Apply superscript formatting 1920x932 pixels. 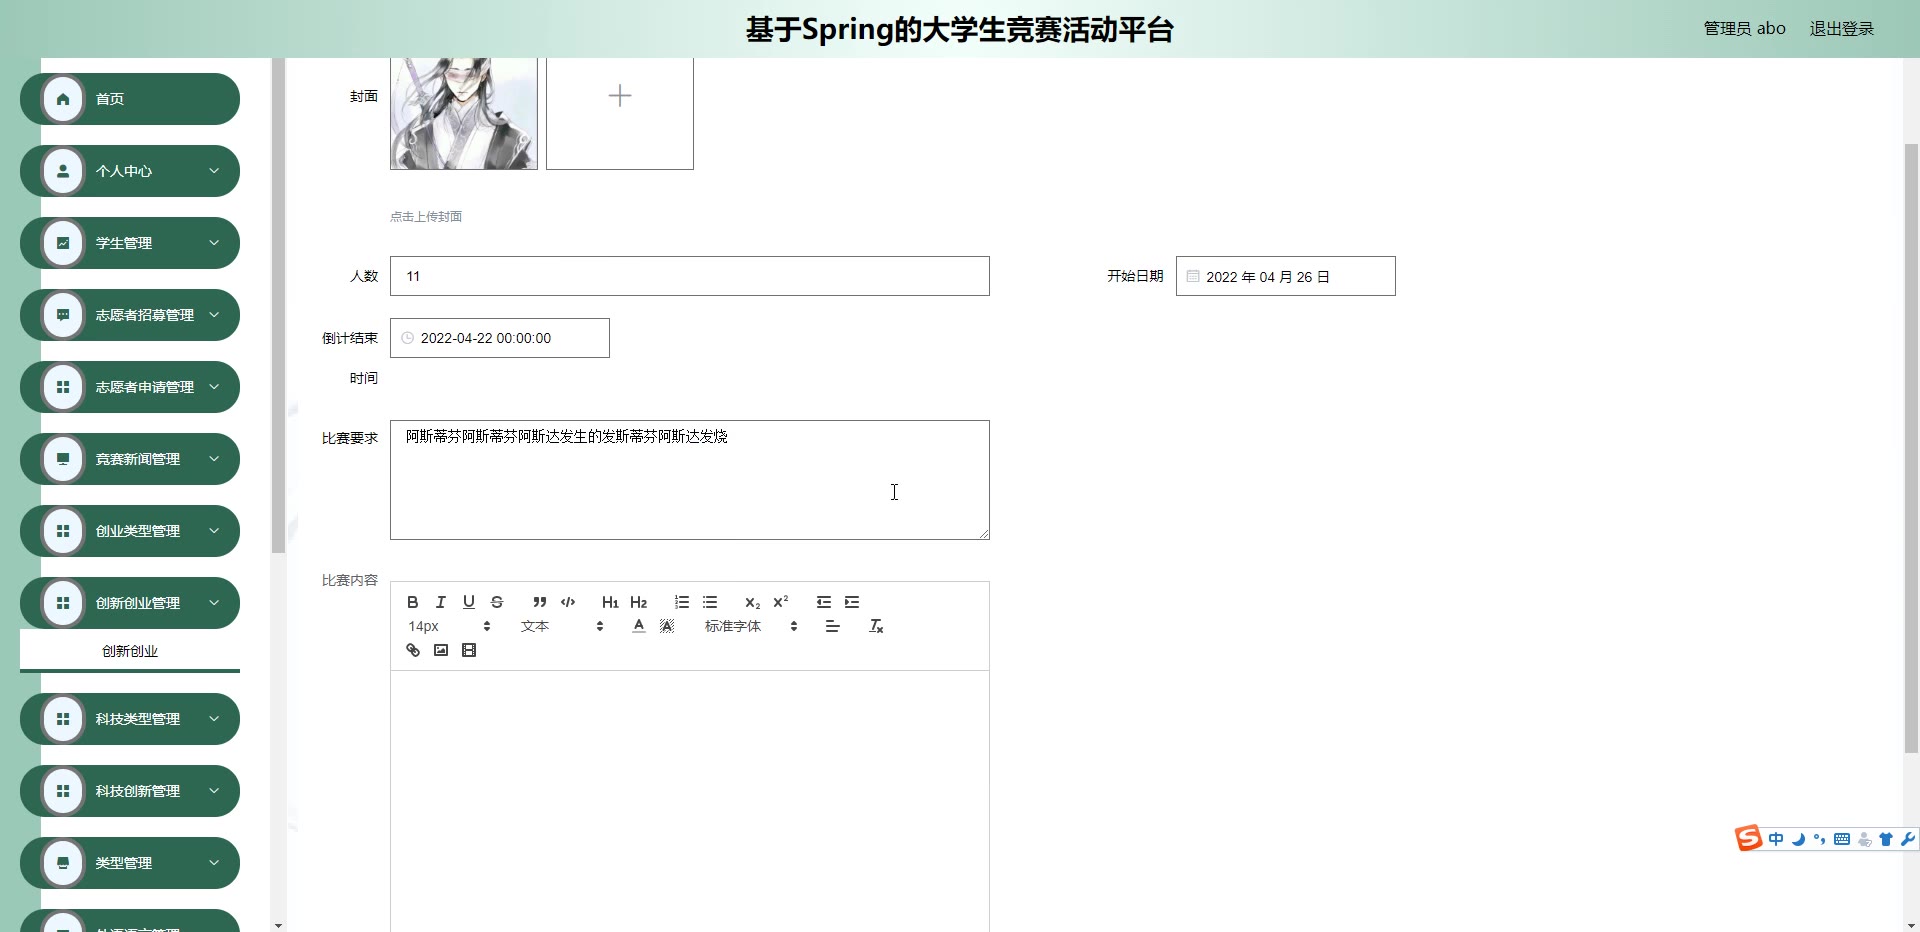[x=781, y=602]
